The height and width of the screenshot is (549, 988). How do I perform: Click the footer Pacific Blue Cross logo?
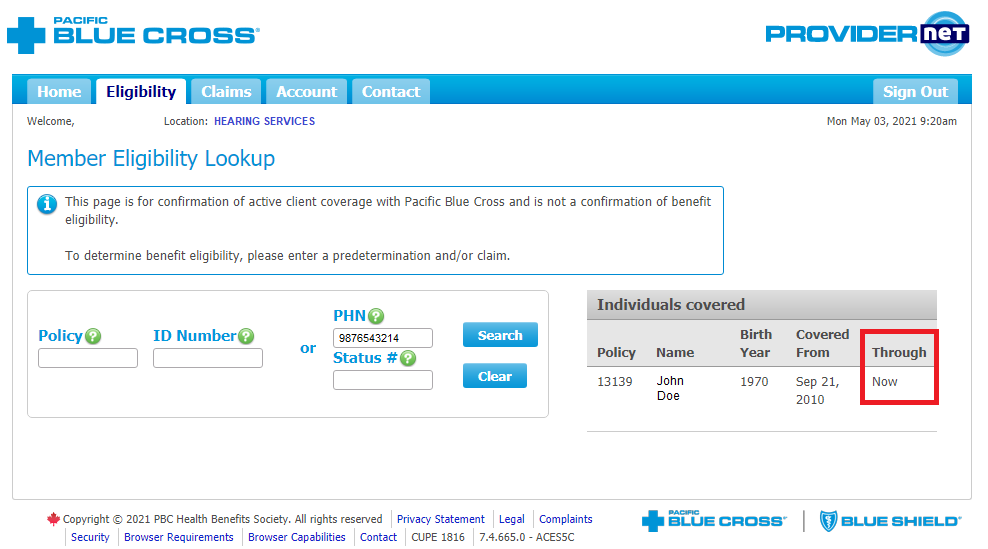click(x=714, y=521)
